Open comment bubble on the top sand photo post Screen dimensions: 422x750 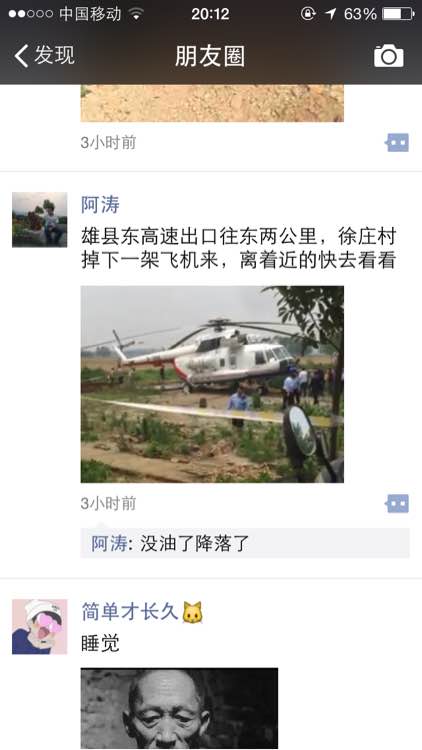point(397,143)
